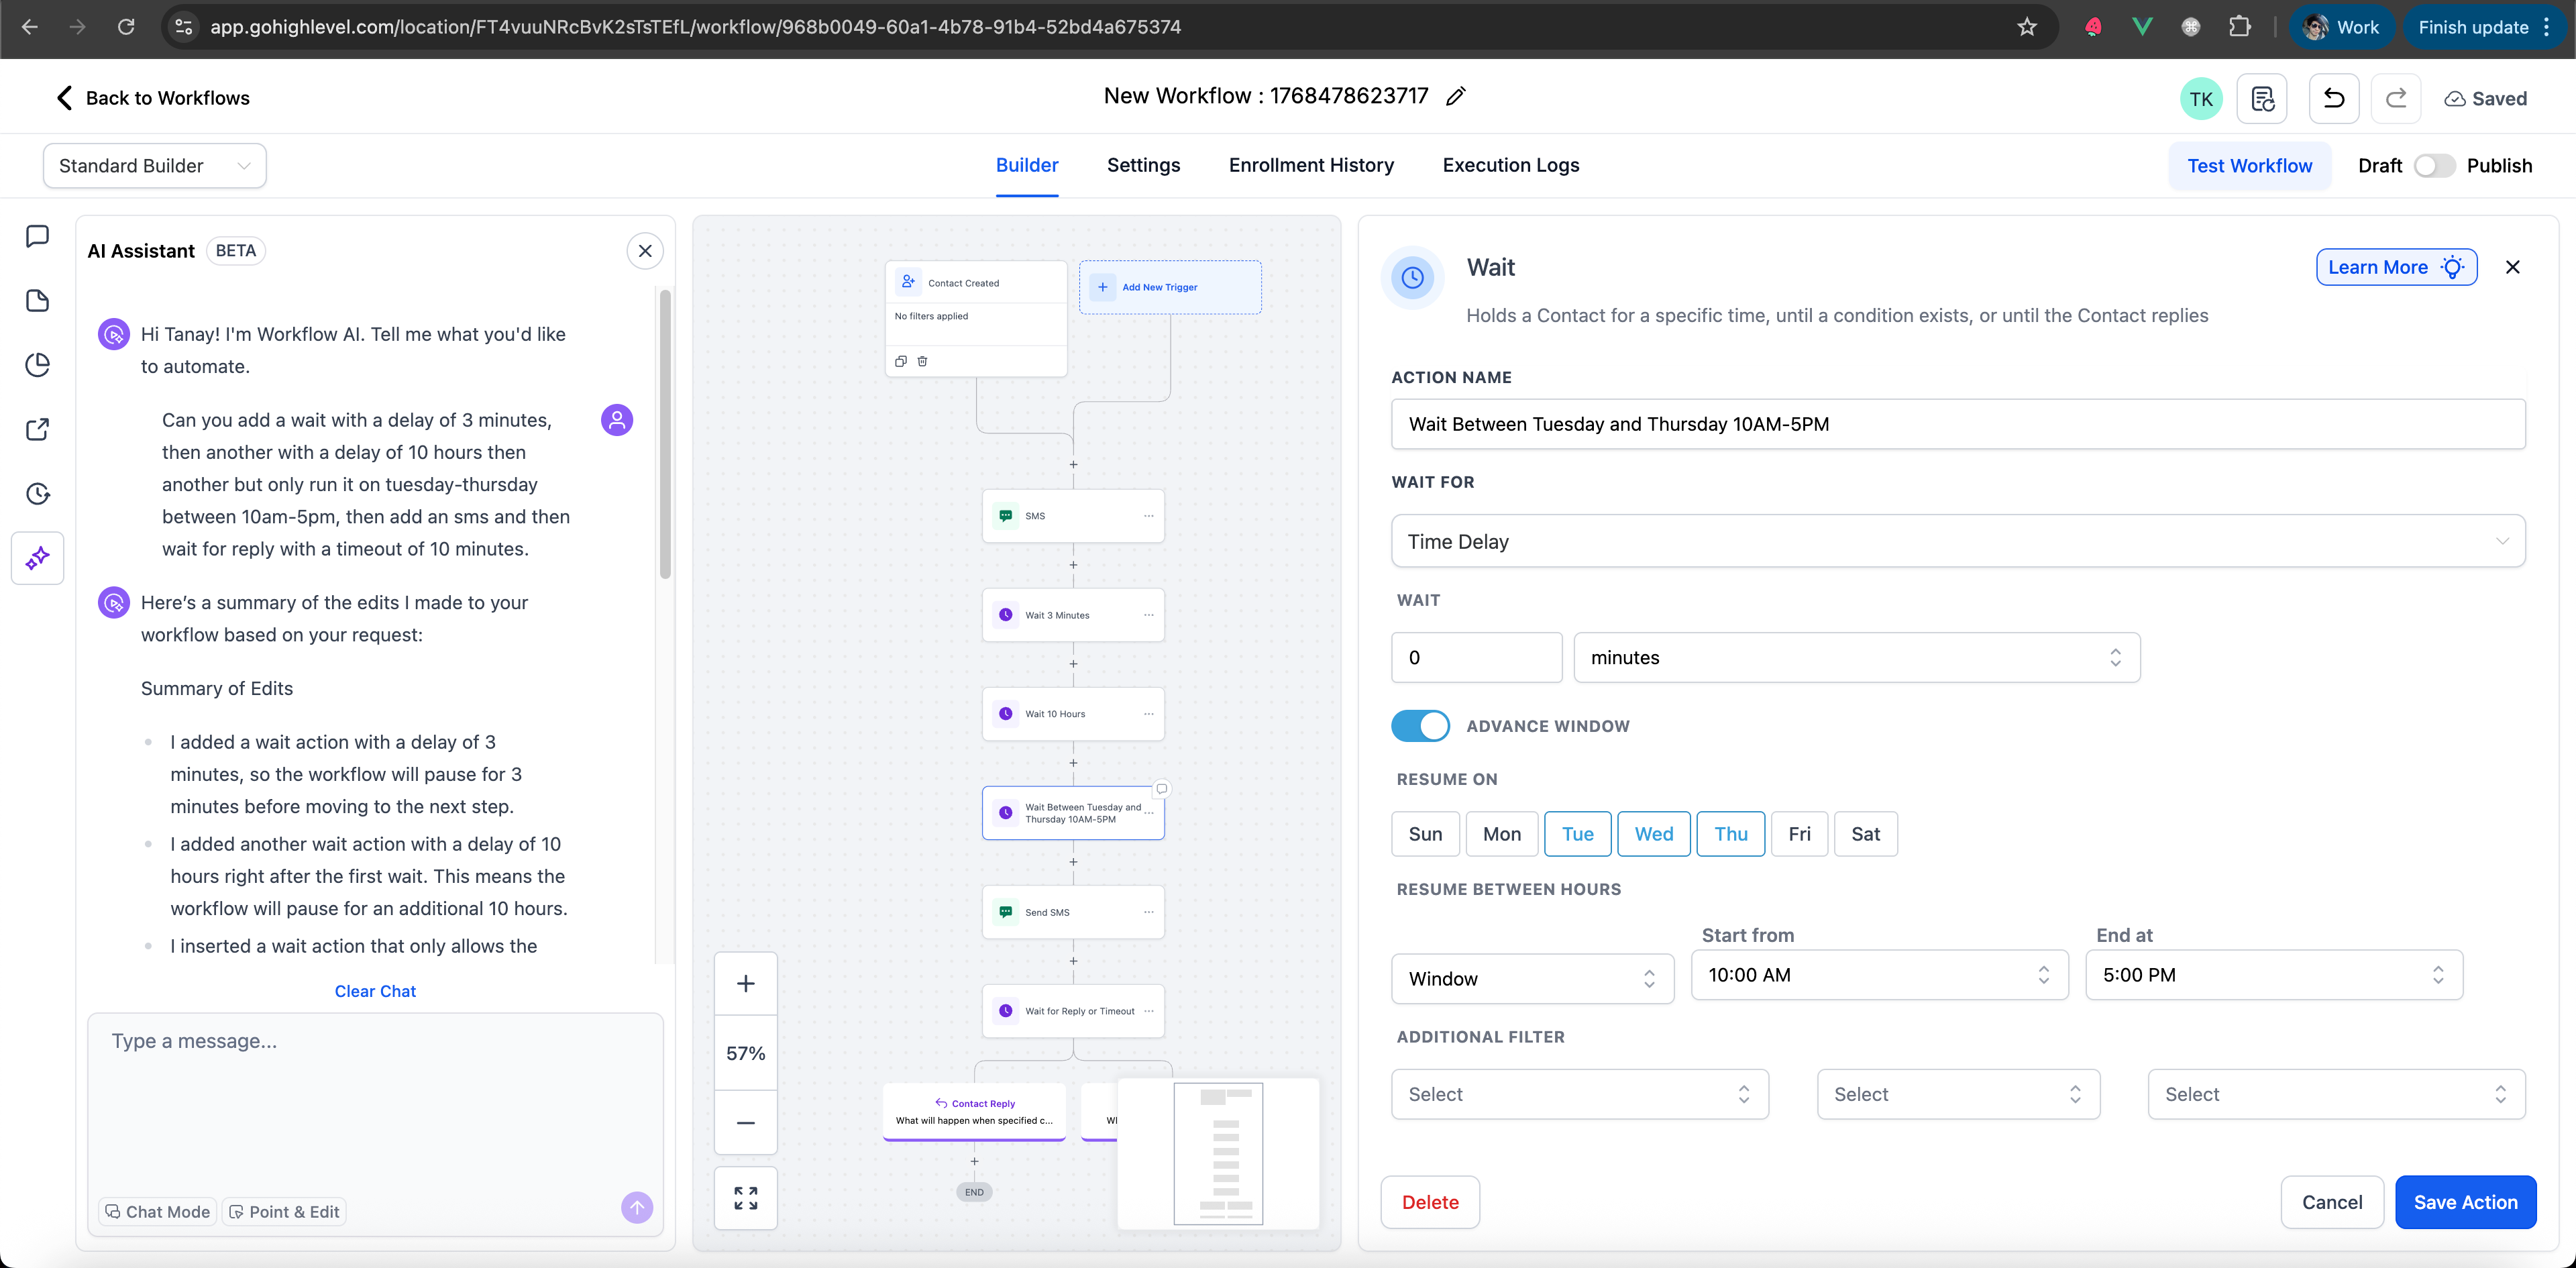Click the Save Action button
2576x1268 pixels.
click(x=2465, y=1202)
